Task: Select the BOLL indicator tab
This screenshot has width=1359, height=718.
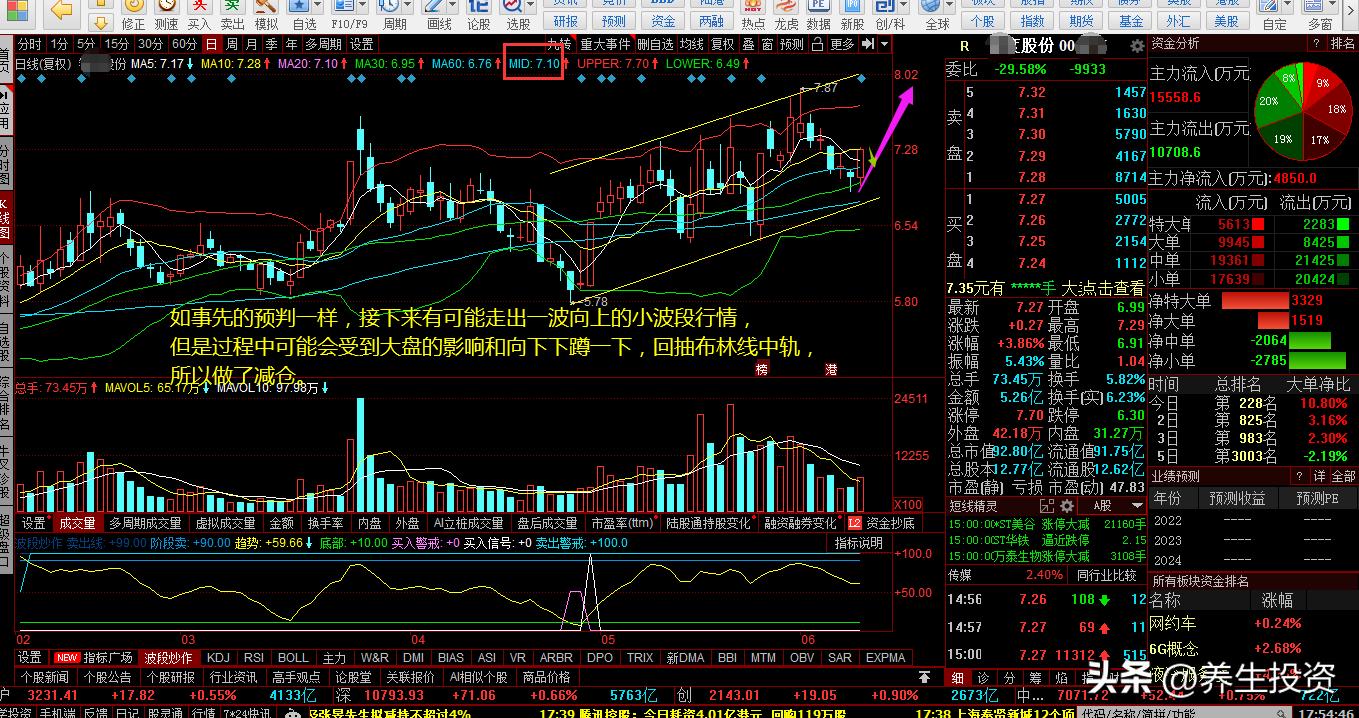Action: tap(293, 657)
